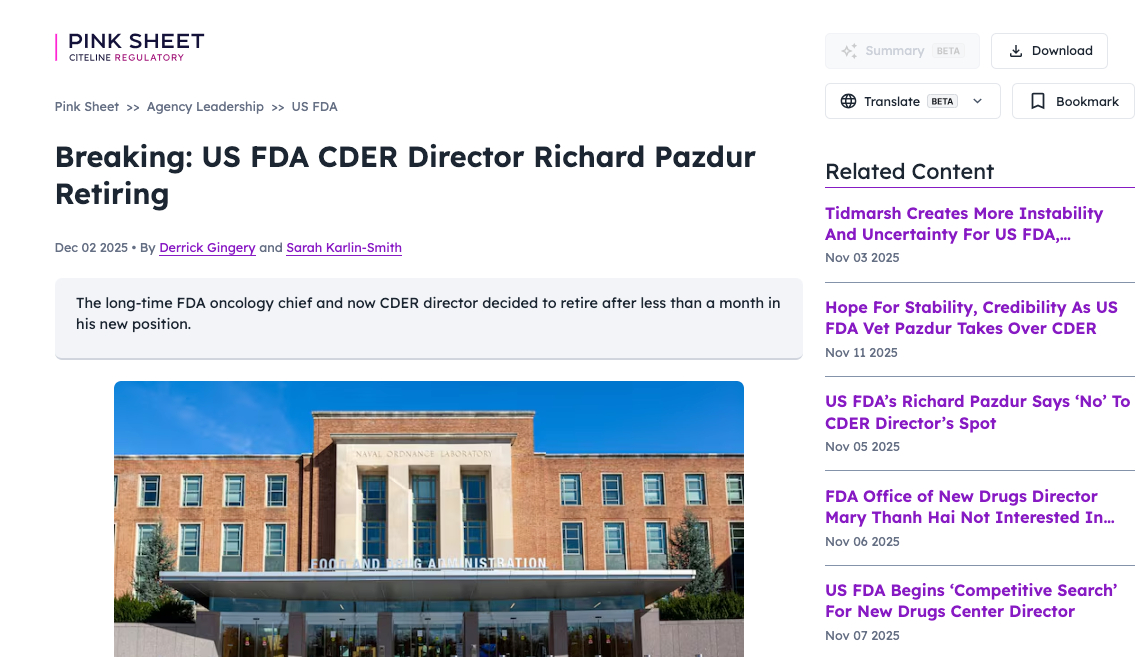Click the Summary sparkle icon

pos(849,51)
